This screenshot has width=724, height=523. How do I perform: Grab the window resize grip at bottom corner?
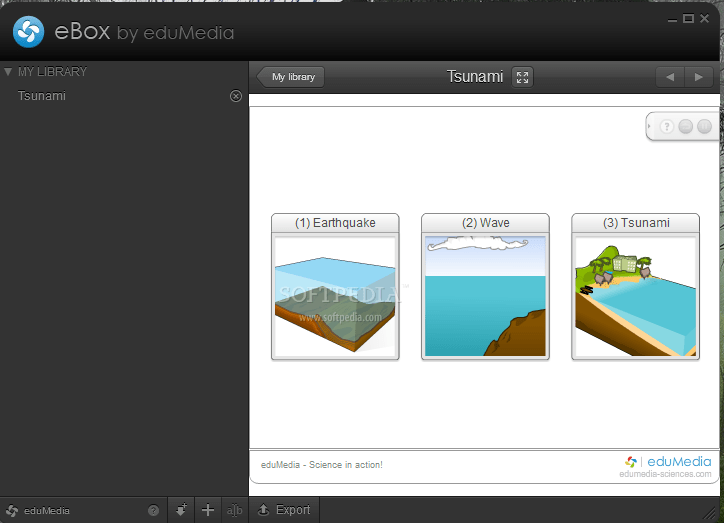coord(708,513)
